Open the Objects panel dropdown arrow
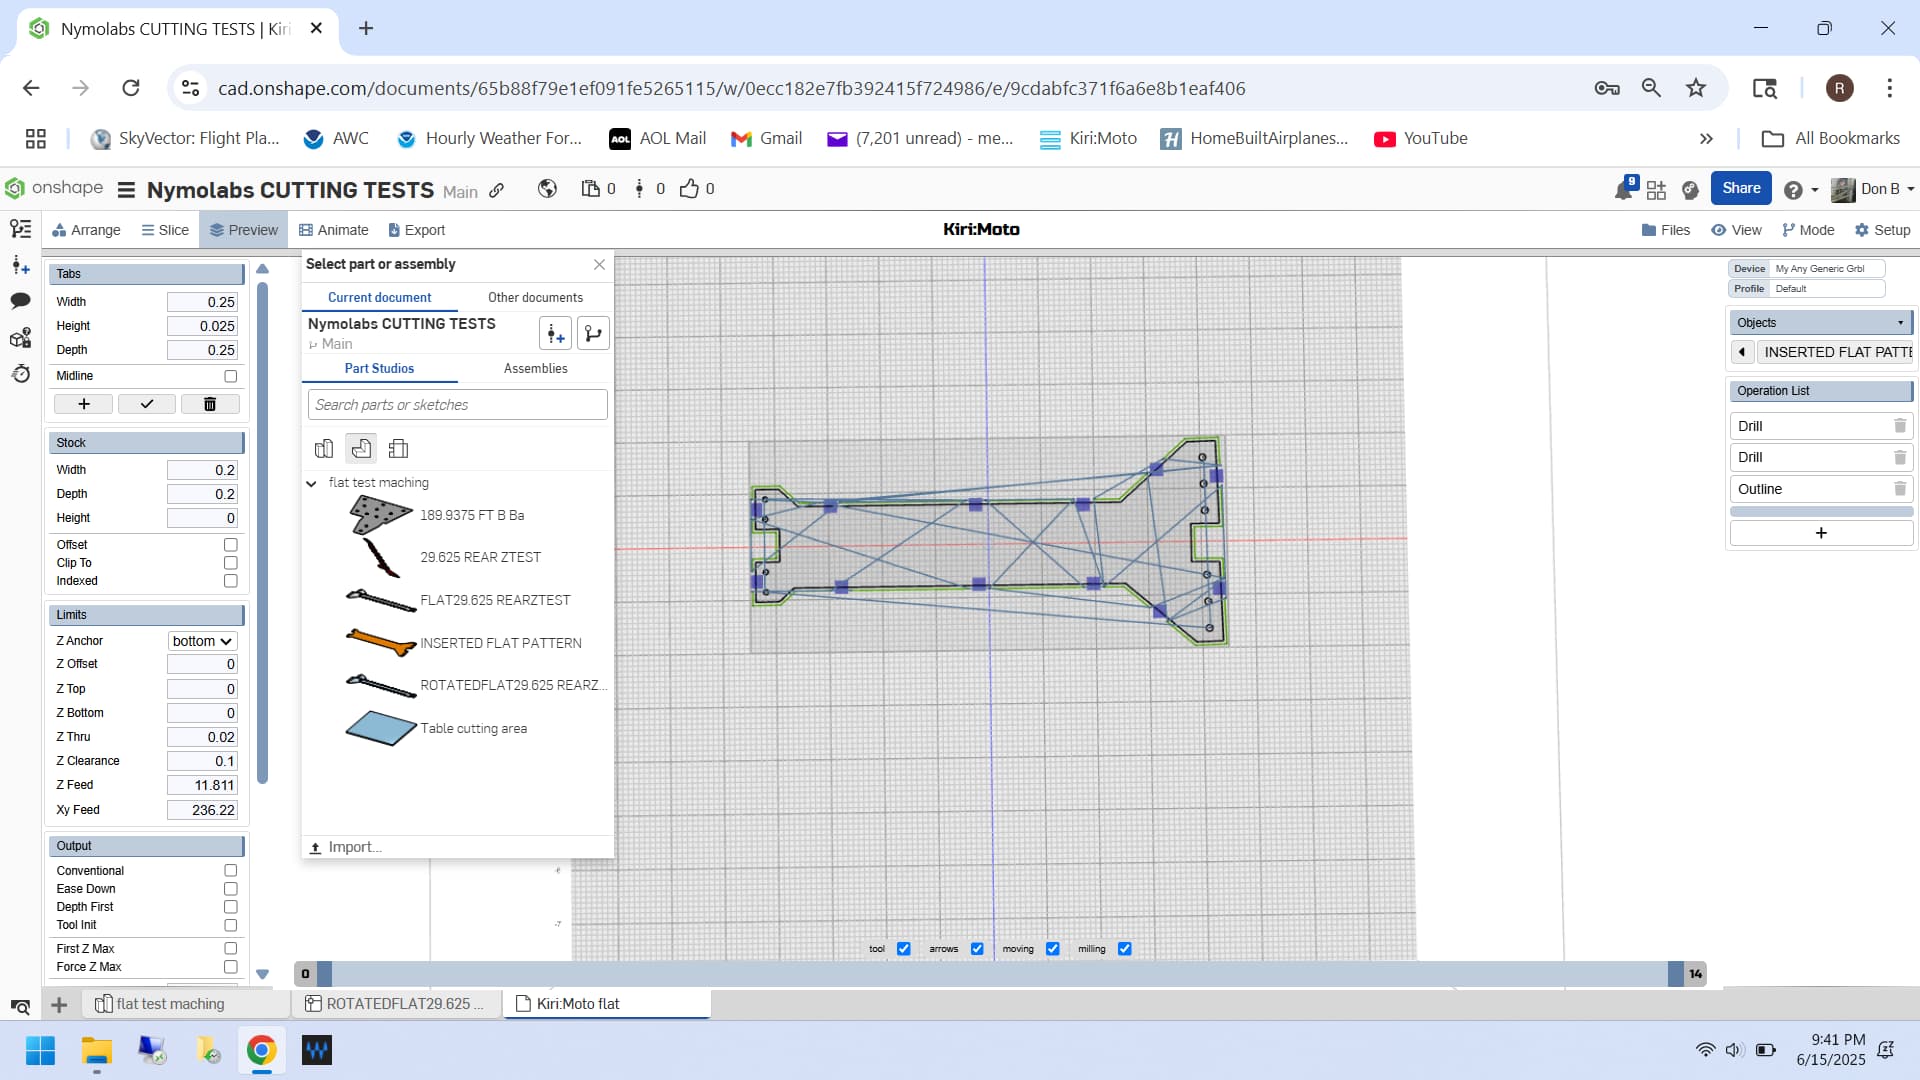This screenshot has width=1920, height=1080. click(1900, 323)
